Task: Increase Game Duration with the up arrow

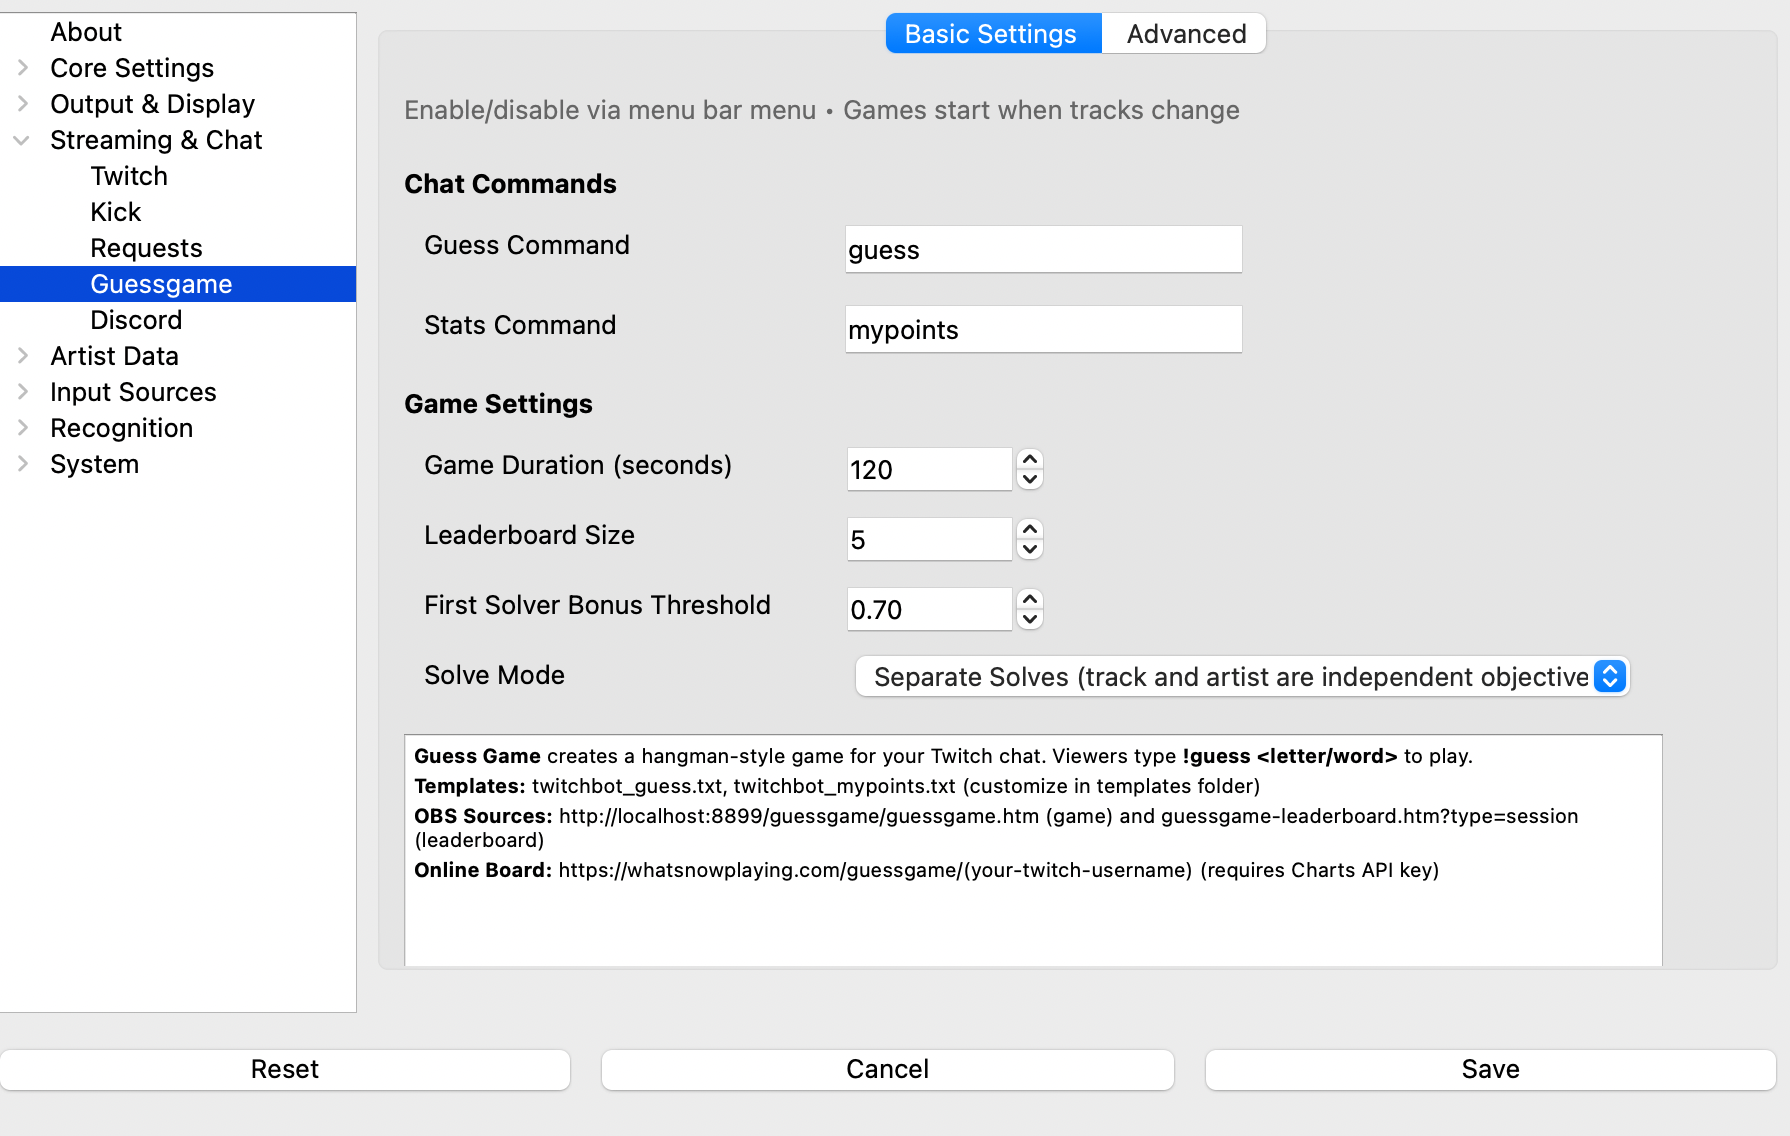Action: click(x=1029, y=459)
